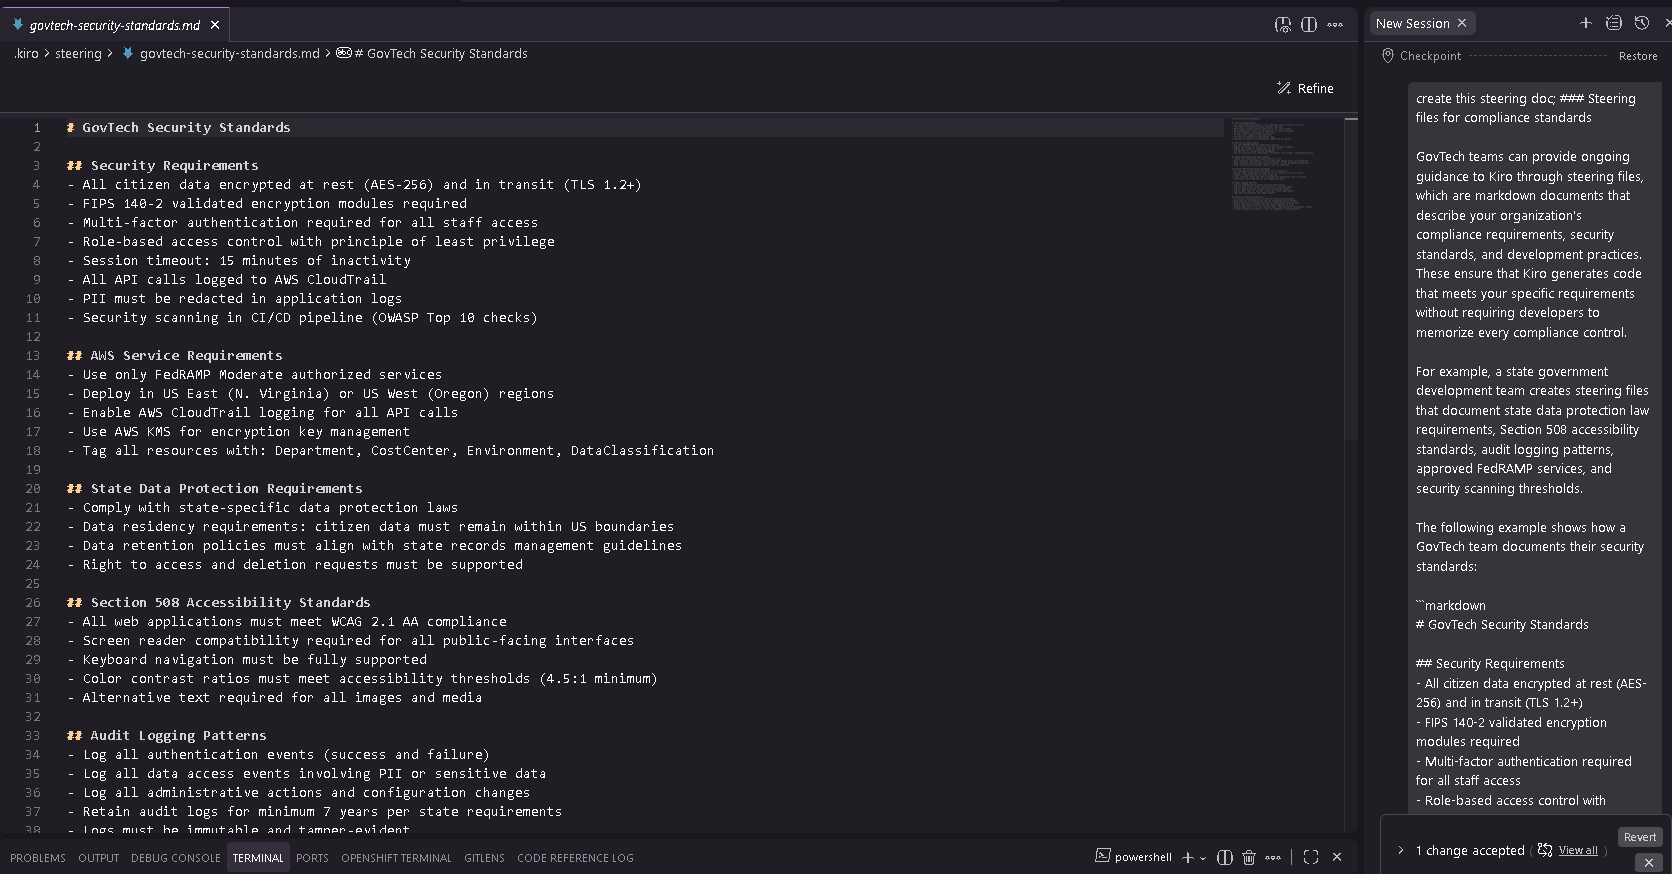The image size is (1672, 874).
Task: Open the chat session history clock icon
Action: [x=1641, y=23]
